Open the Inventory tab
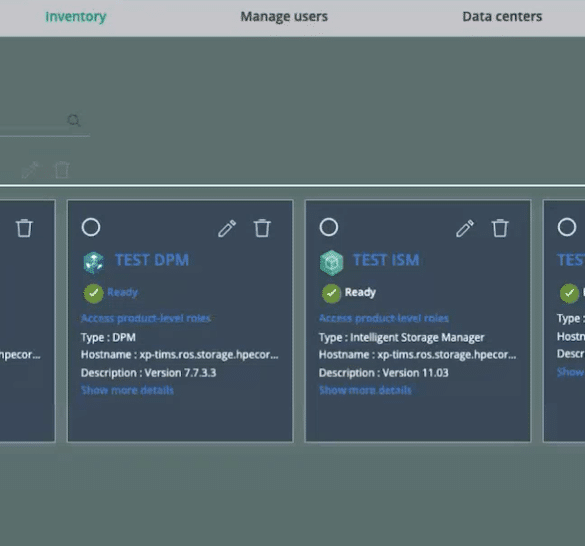The height and width of the screenshot is (546, 585). (76, 16)
